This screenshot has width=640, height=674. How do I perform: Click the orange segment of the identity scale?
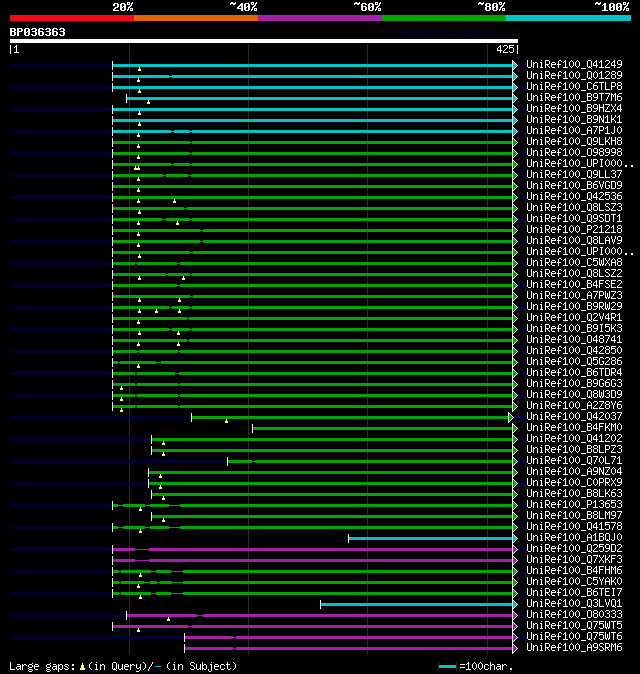pyautogui.click(x=195, y=18)
